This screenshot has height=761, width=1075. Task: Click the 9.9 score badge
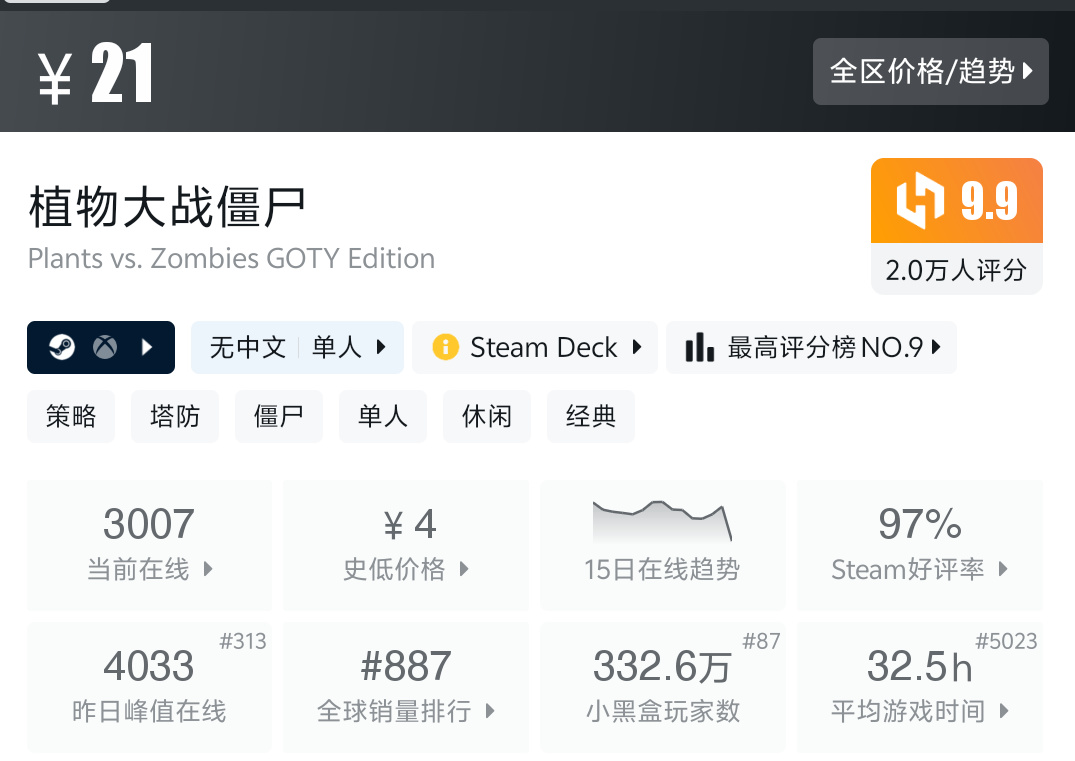click(x=956, y=201)
